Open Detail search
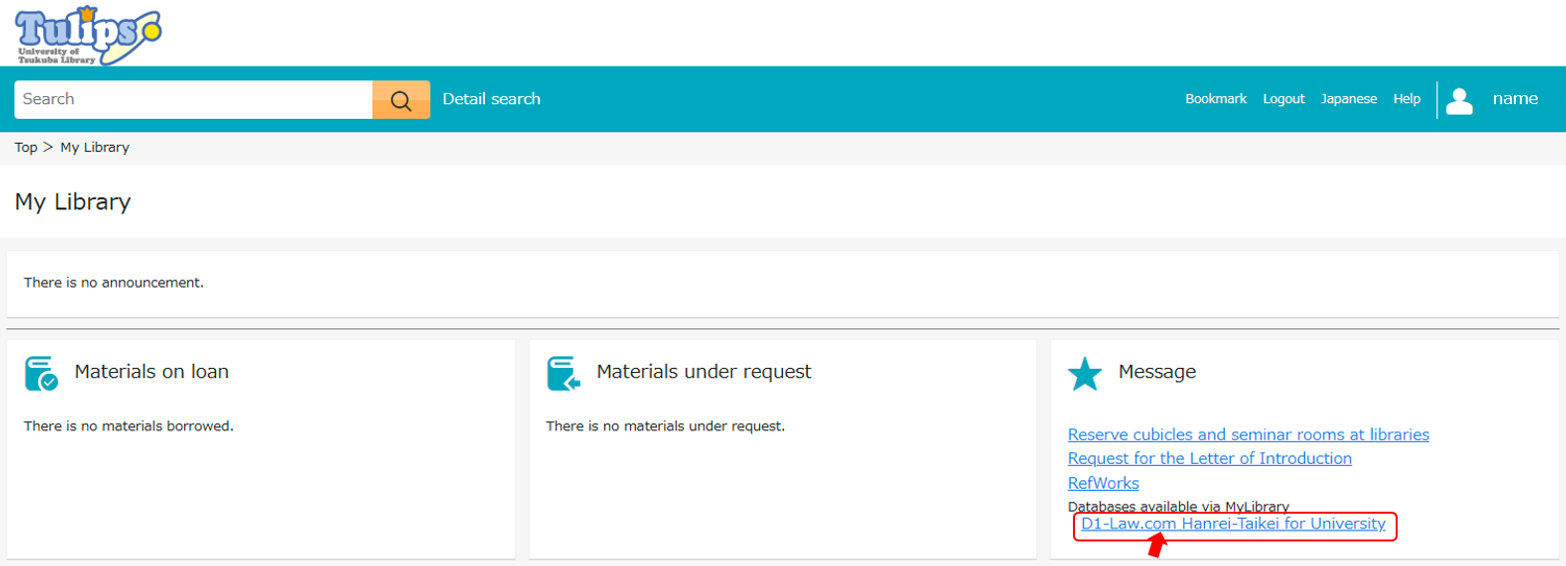 pos(491,99)
